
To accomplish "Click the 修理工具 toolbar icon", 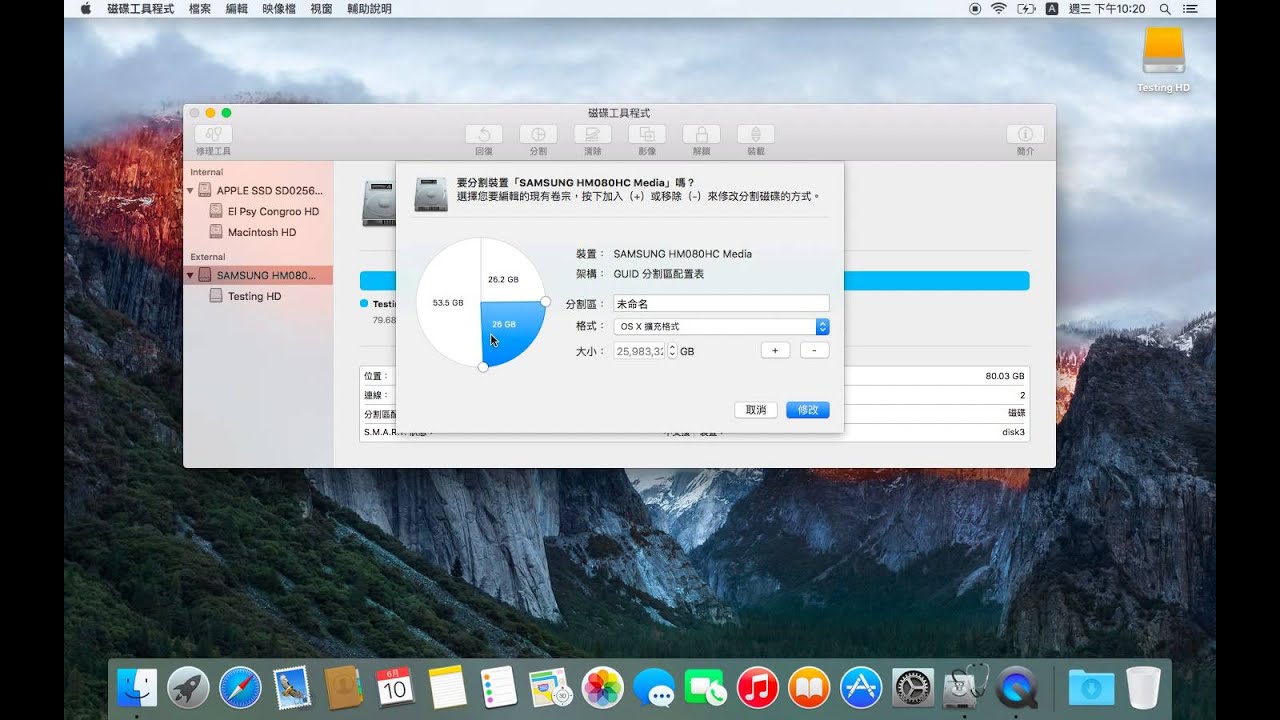I will click(213, 134).
